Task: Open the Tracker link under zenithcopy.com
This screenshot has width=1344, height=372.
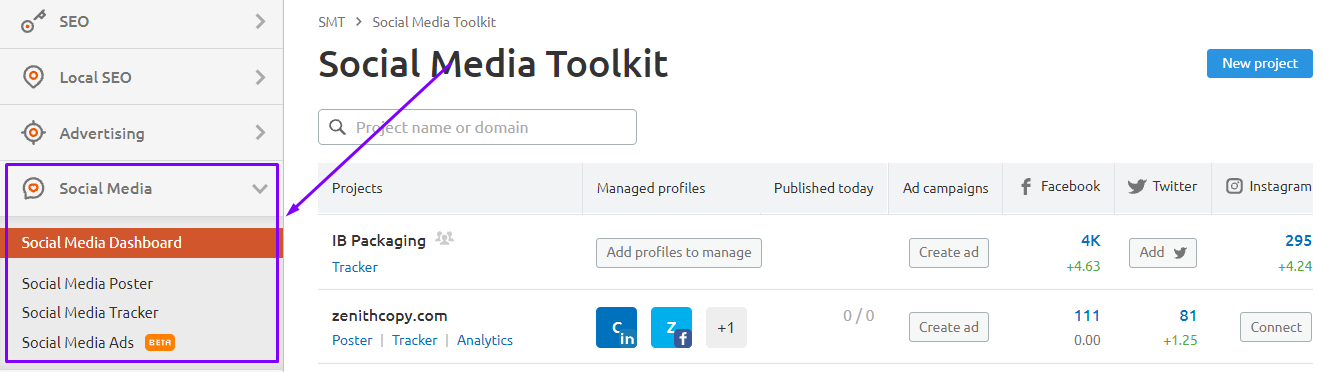Action: (x=415, y=340)
